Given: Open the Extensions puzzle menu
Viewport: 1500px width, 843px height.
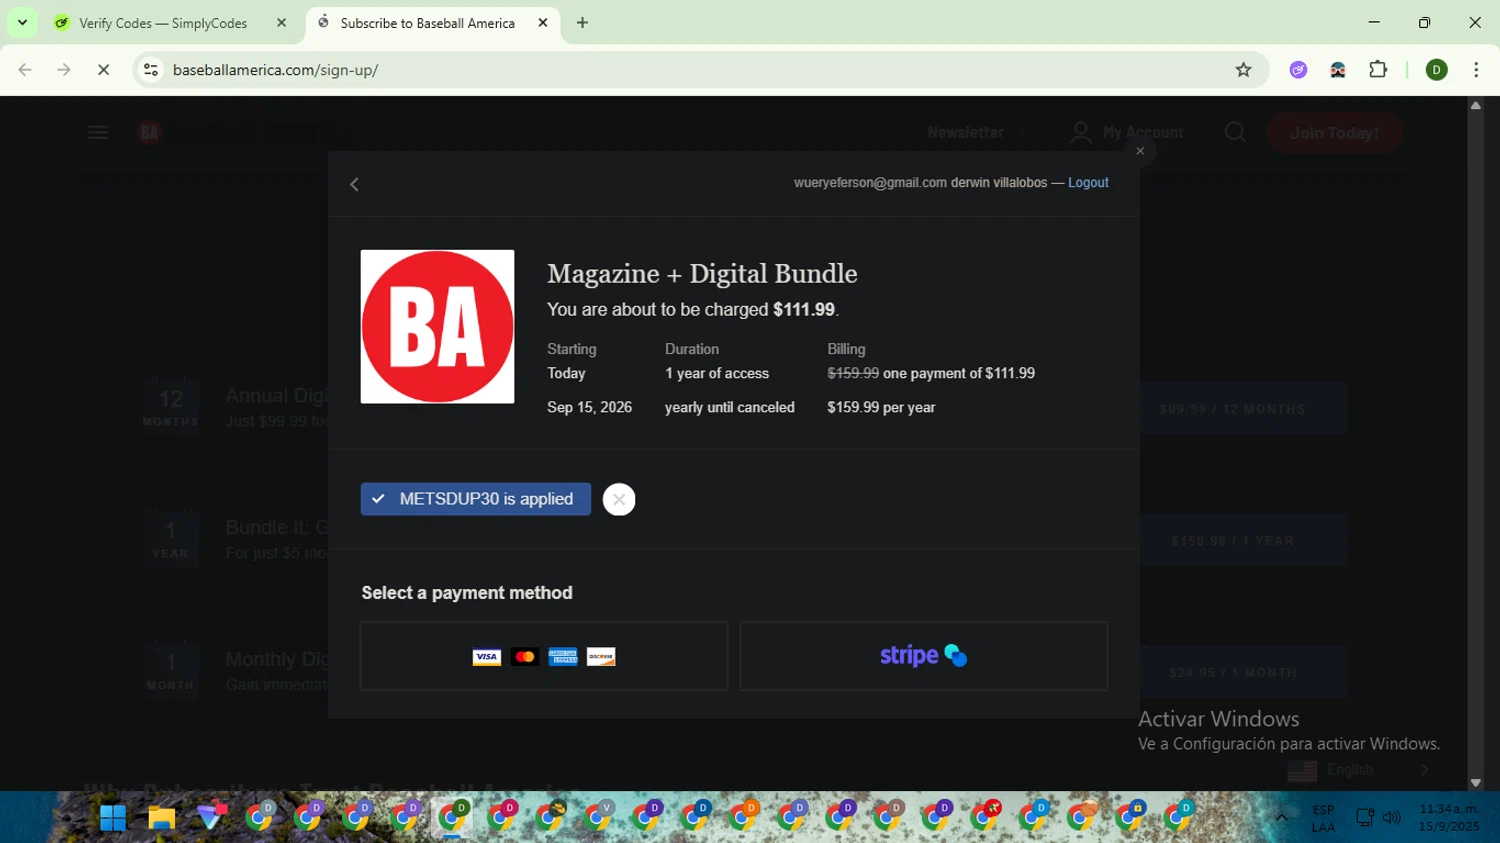Looking at the screenshot, I should 1378,70.
